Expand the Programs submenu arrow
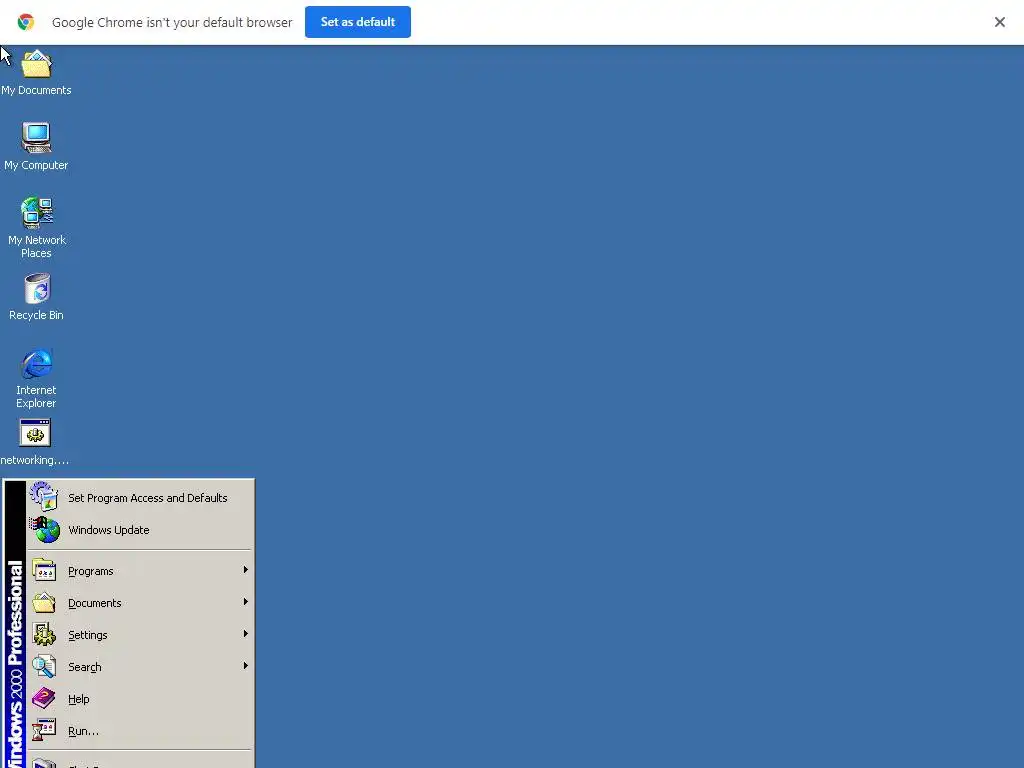Screen dimensions: 1024x768 tap(246, 570)
